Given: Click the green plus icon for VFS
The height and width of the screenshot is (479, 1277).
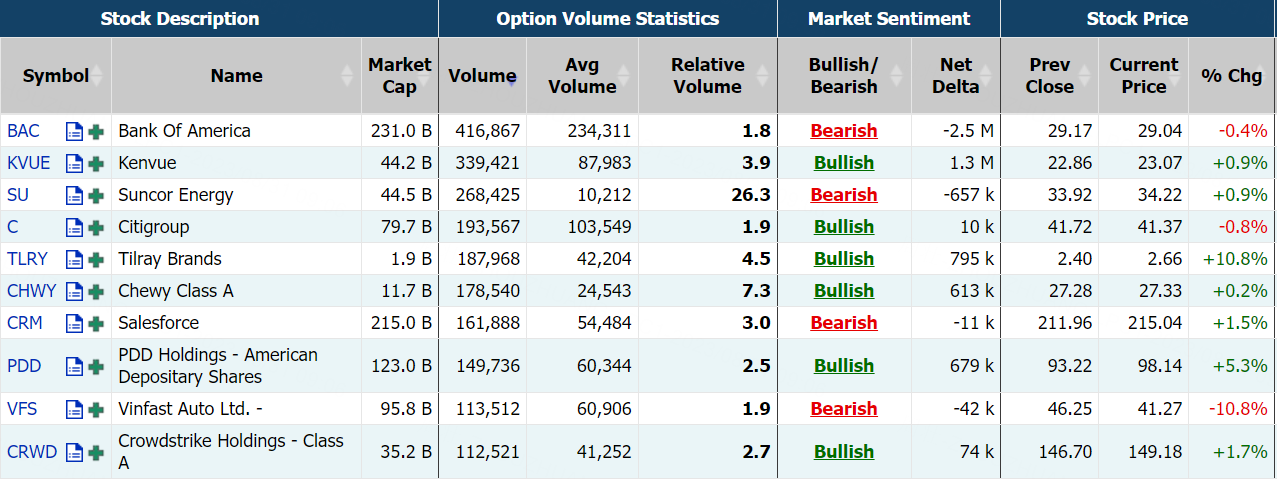Looking at the screenshot, I should 96,409.
